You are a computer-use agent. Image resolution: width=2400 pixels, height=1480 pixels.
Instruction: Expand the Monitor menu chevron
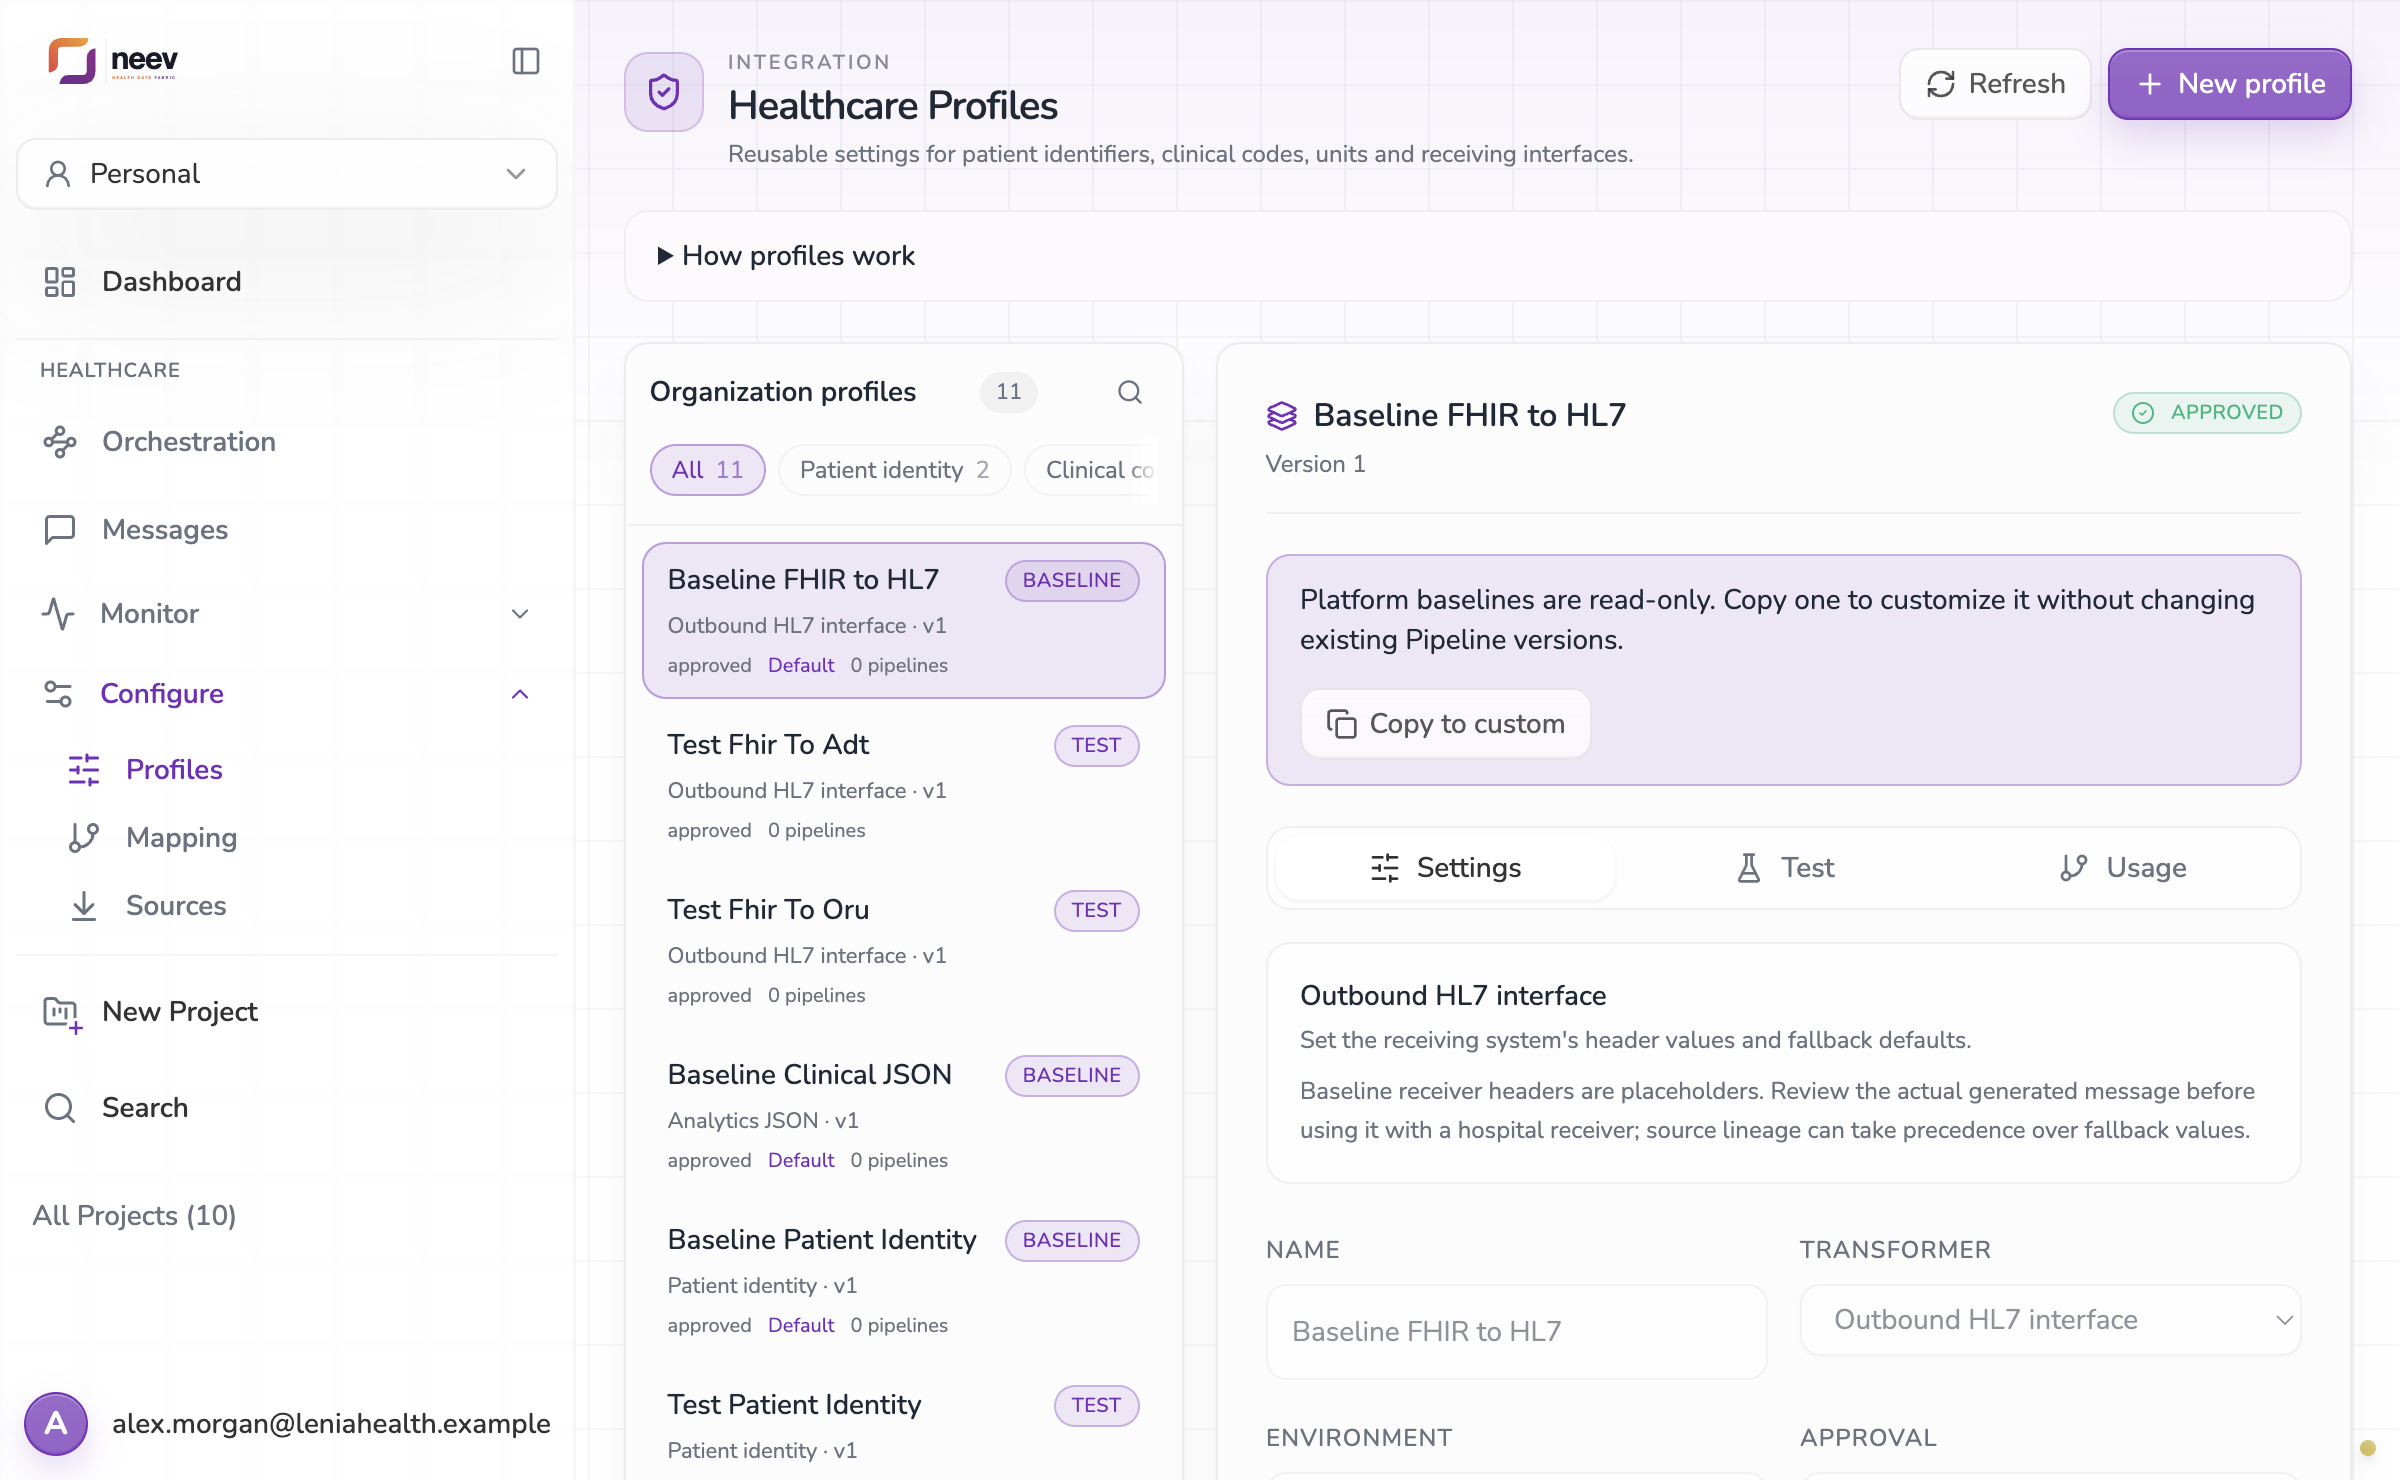tap(519, 614)
